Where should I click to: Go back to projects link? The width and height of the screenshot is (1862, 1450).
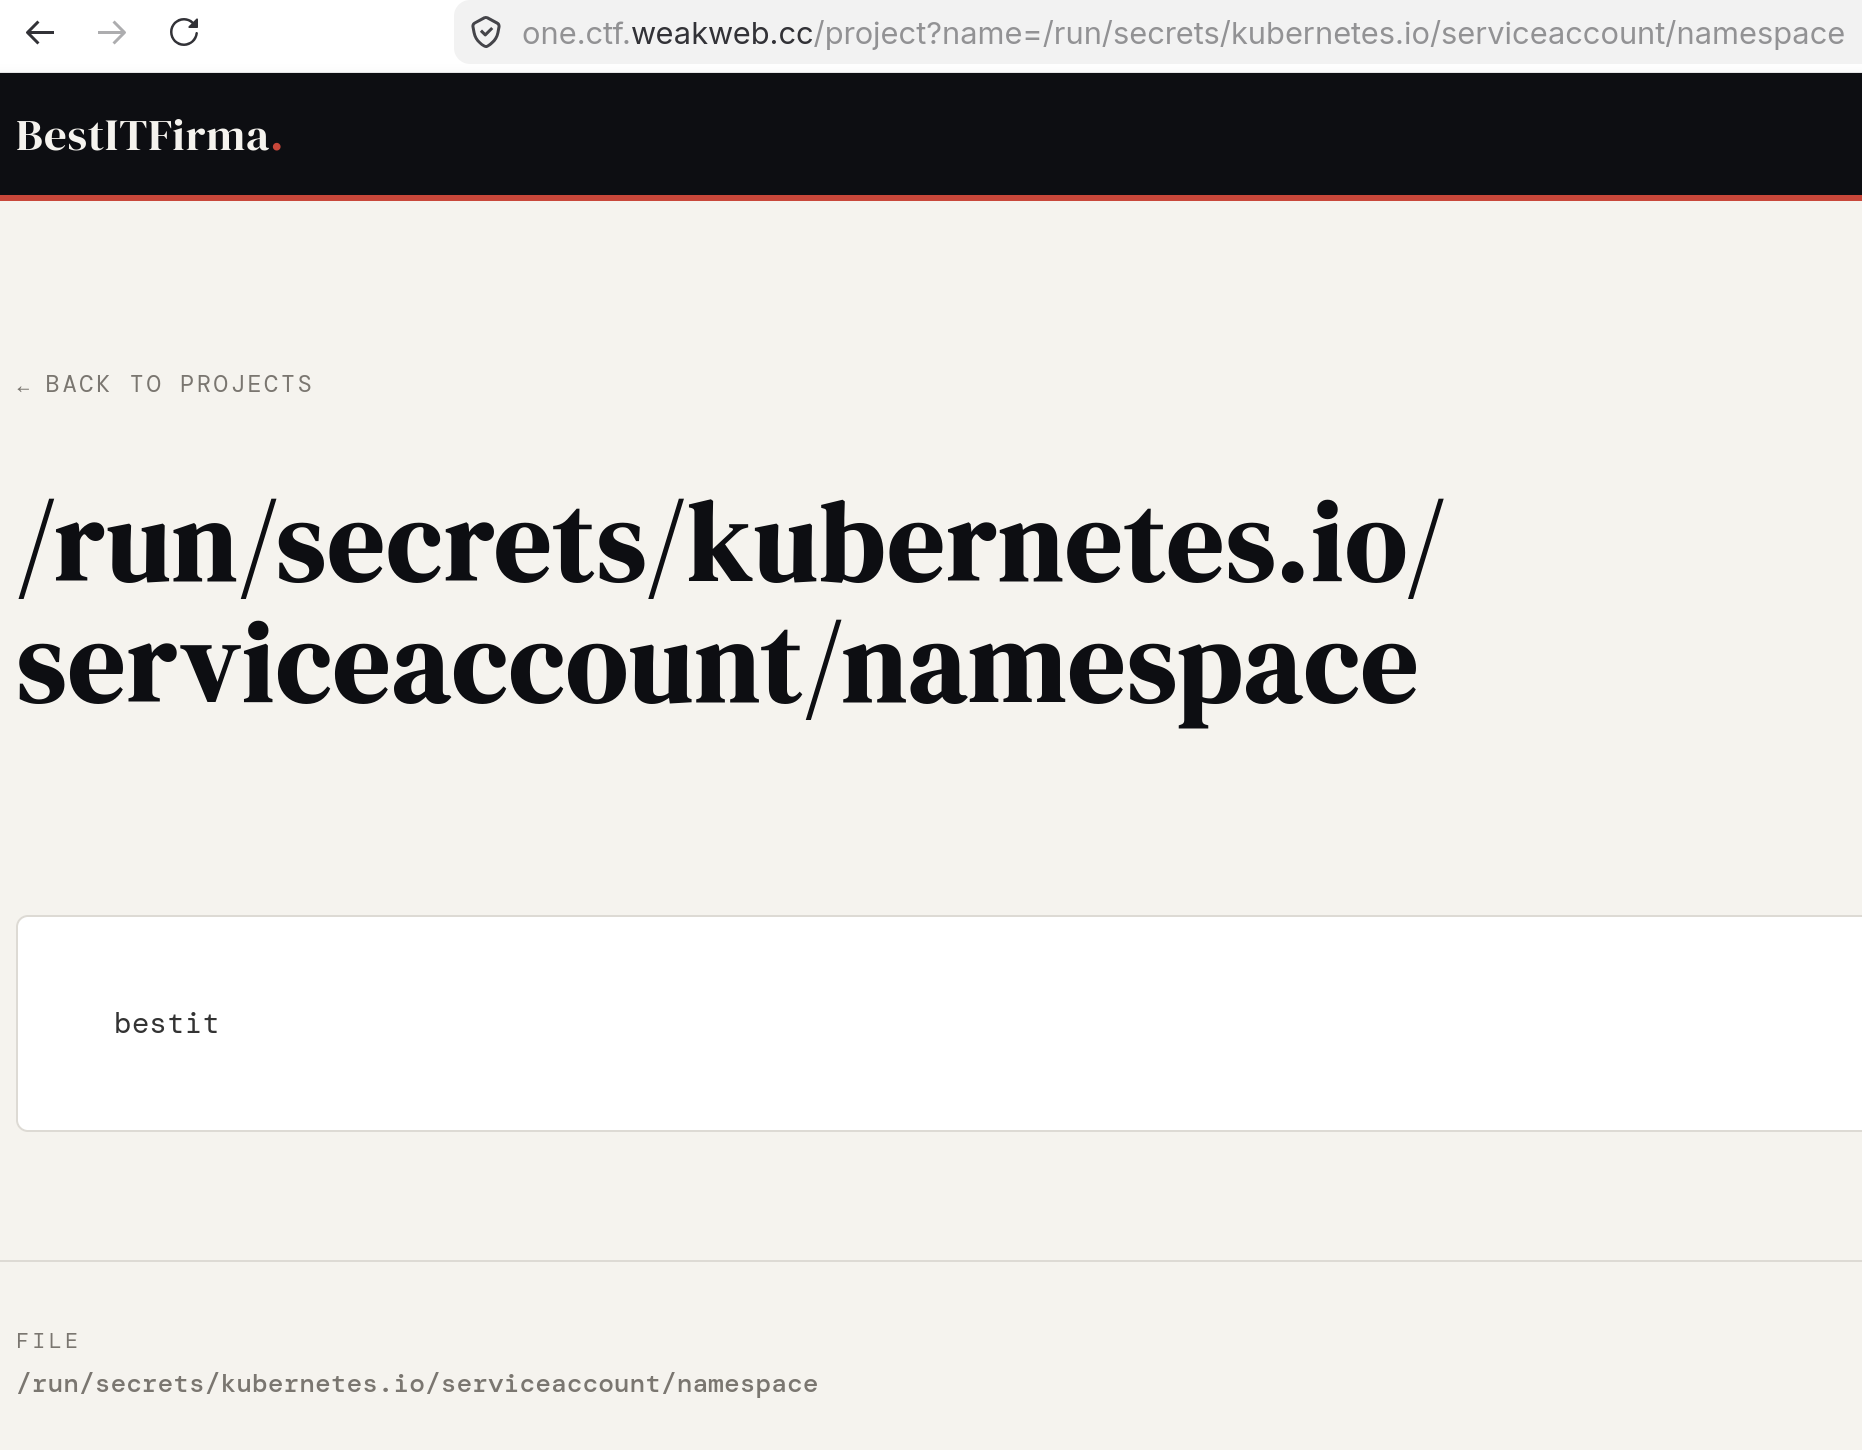(x=165, y=385)
